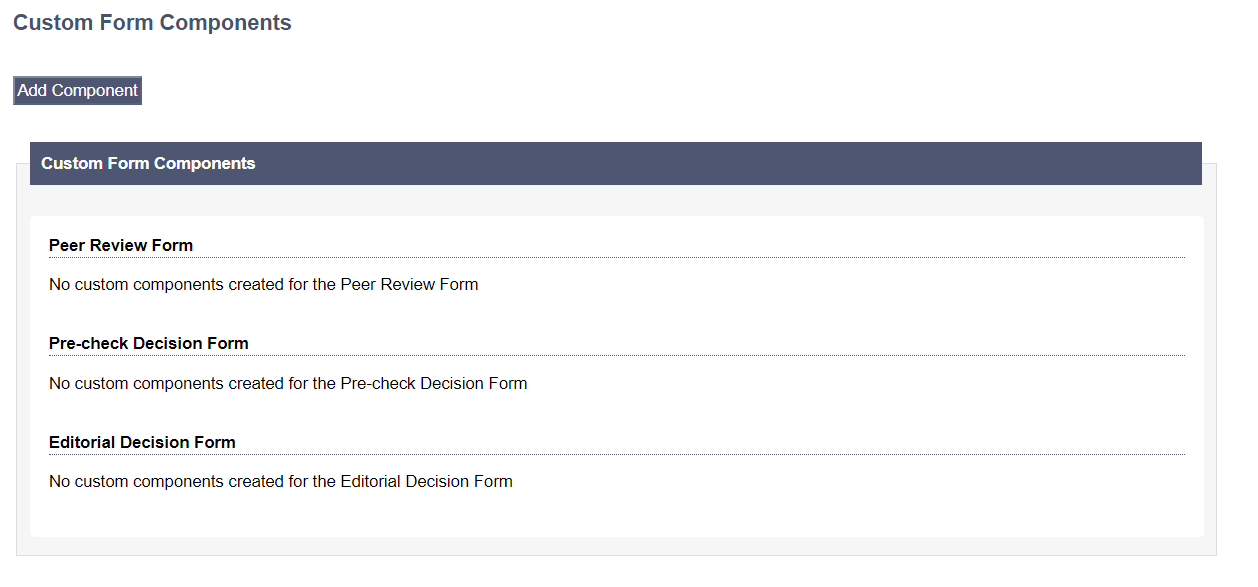Click "Pre-check Decision Form" ending the second message

[433, 383]
